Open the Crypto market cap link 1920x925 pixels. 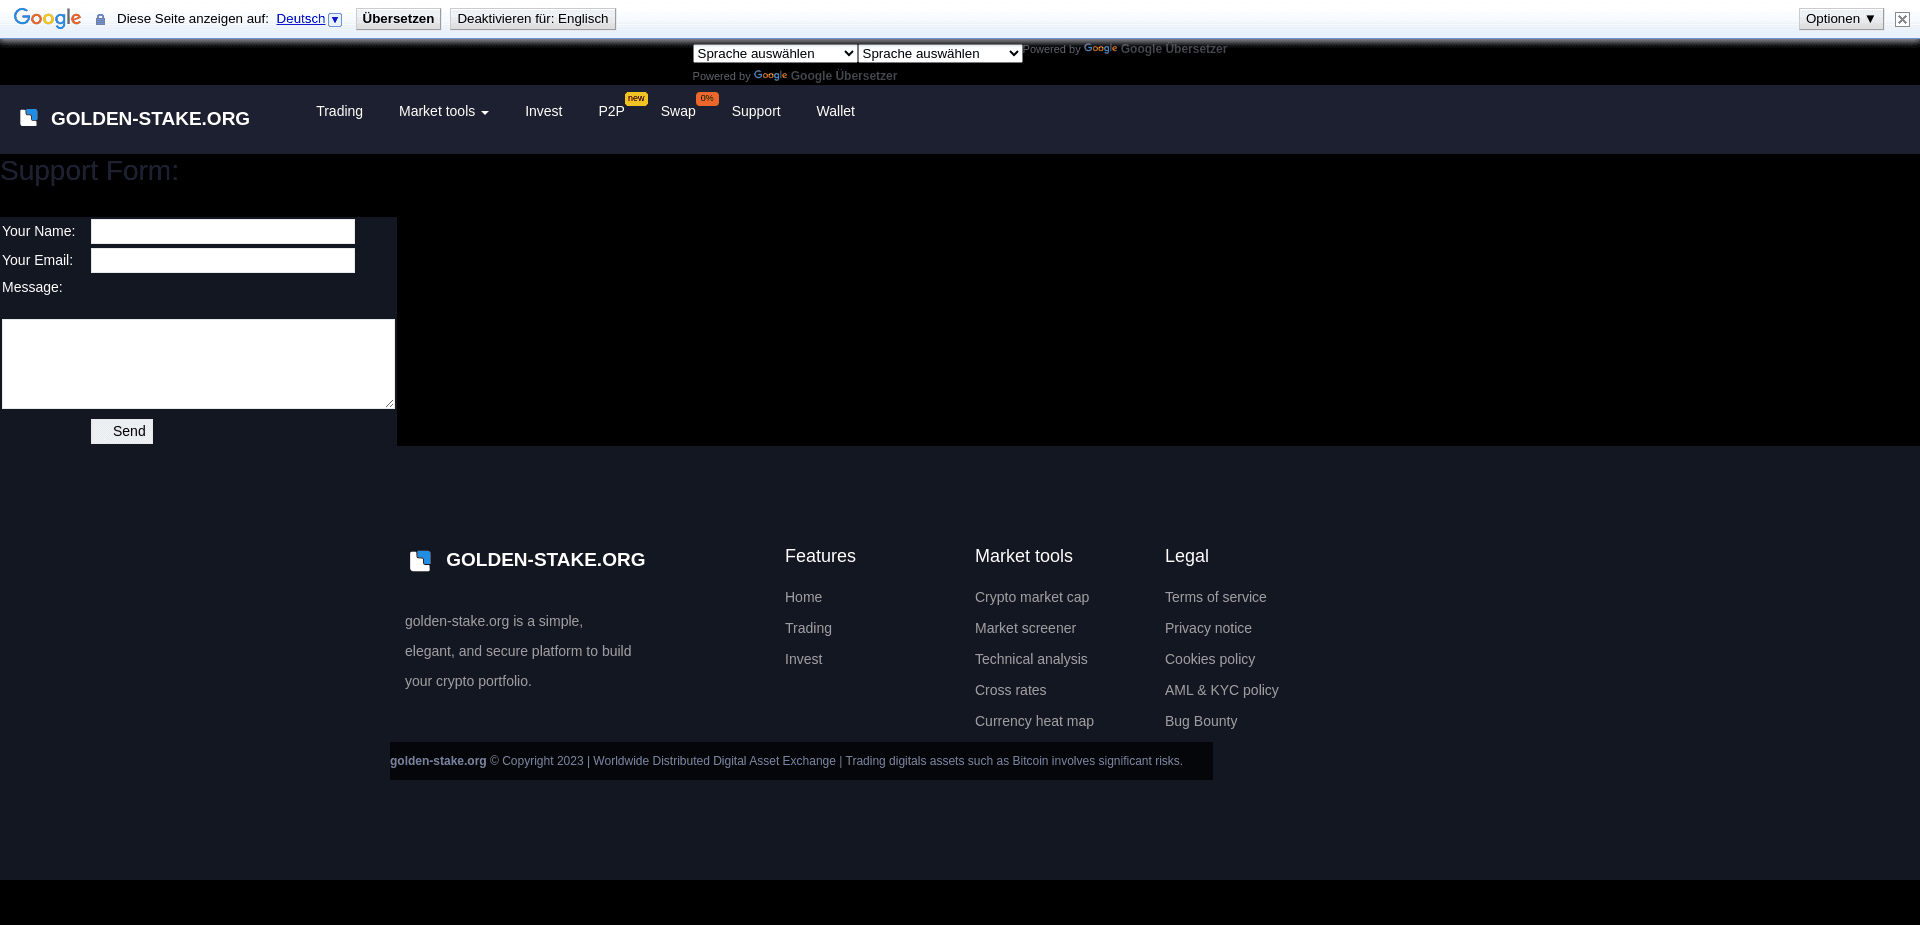1031,597
